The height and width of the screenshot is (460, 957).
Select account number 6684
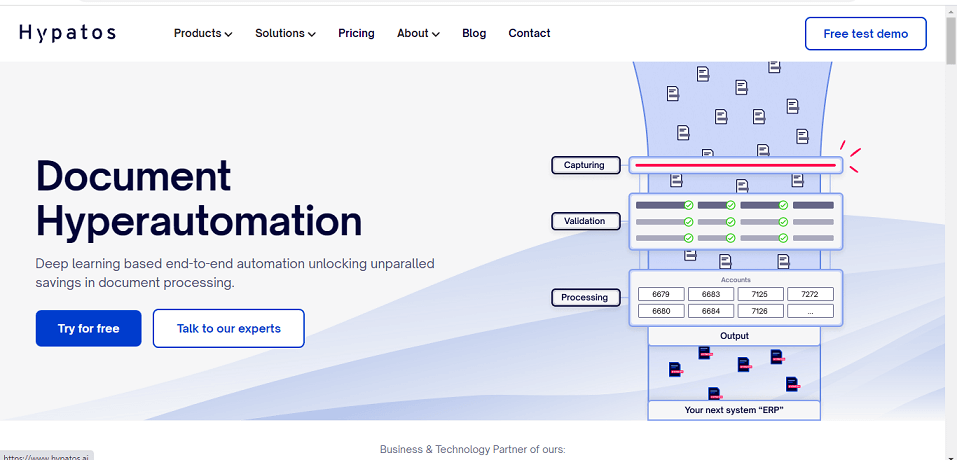(711, 311)
